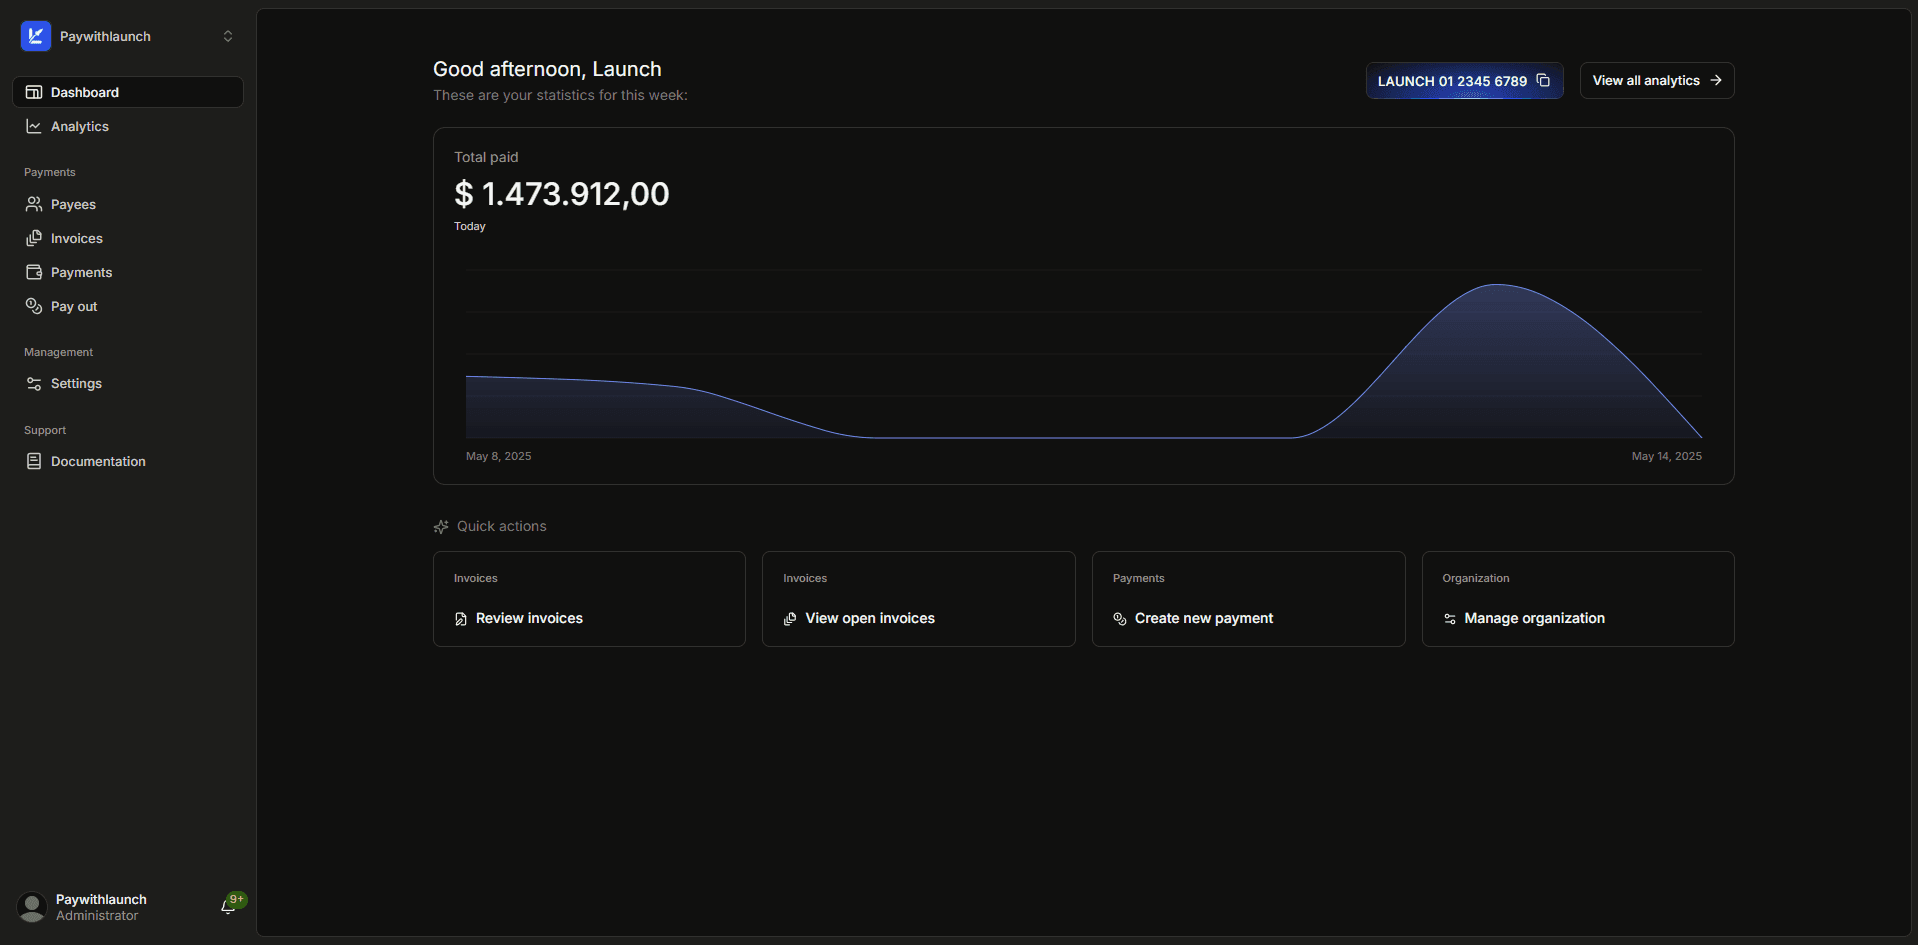Click the Pay out coins icon
The height and width of the screenshot is (945, 1918).
tap(34, 306)
